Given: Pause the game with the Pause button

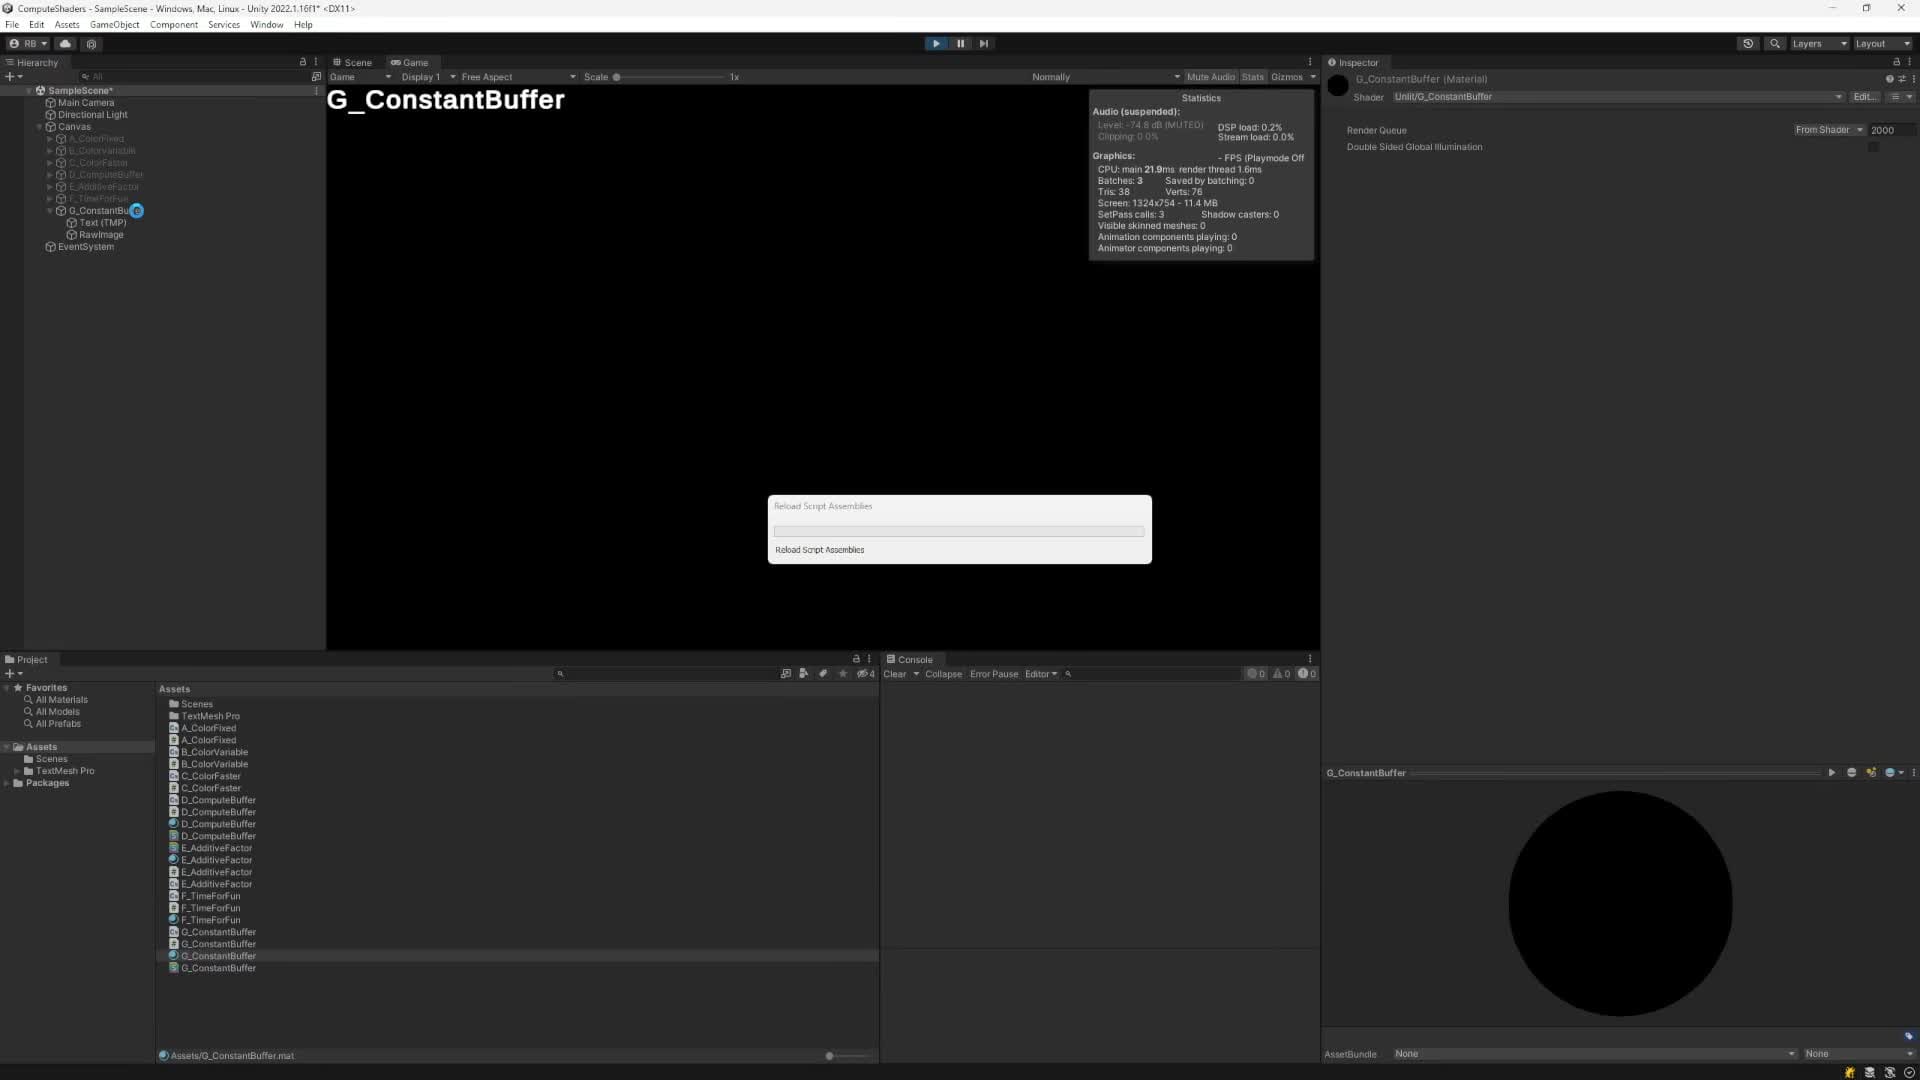Looking at the screenshot, I should (x=960, y=43).
